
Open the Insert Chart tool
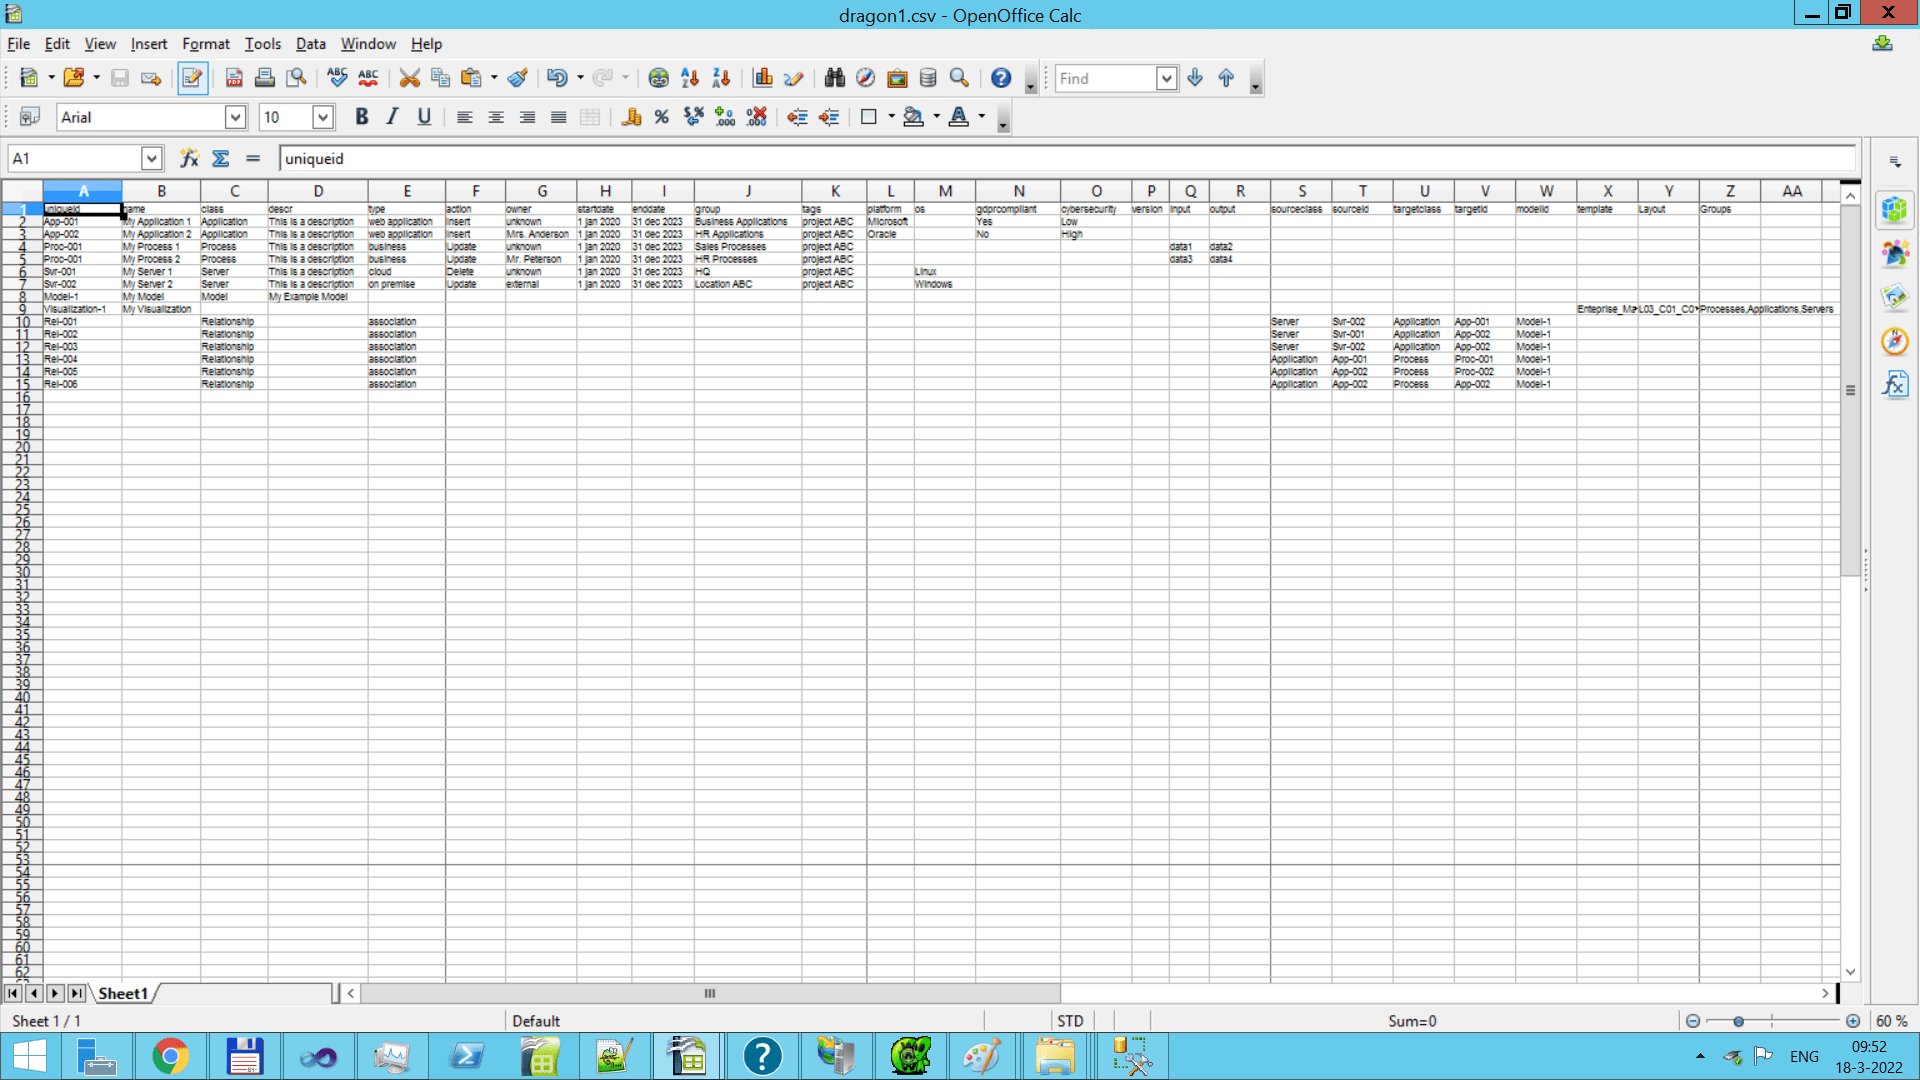[x=763, y=78]
